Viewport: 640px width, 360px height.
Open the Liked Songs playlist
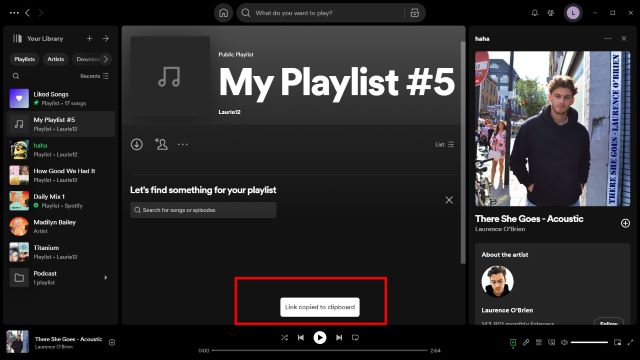(x=61, y=98)
